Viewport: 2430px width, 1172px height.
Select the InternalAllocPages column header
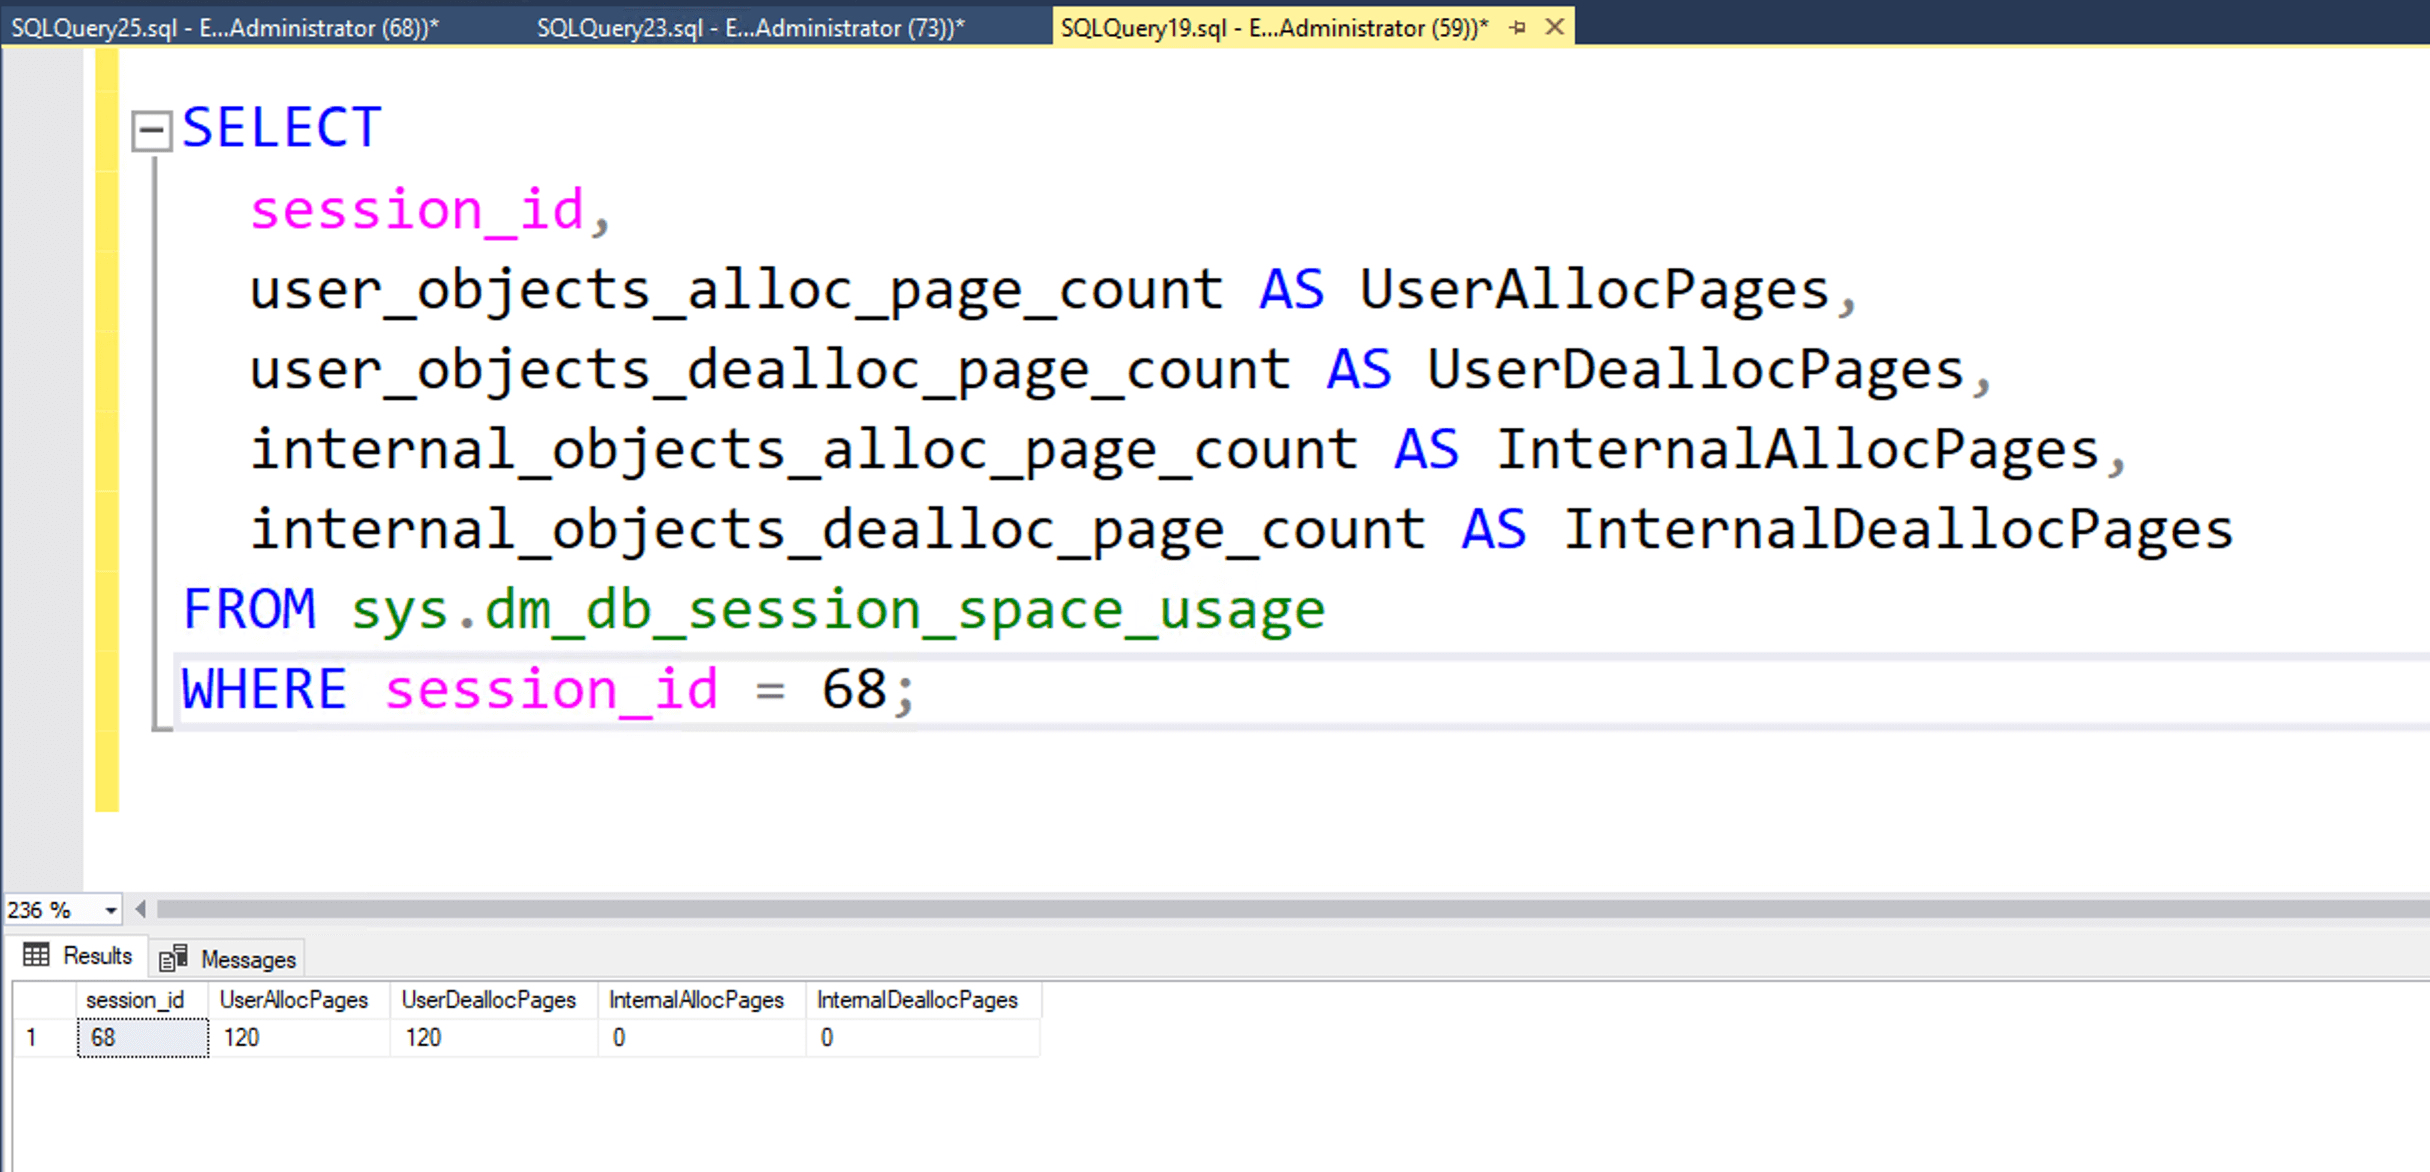tap(696, 1000)
